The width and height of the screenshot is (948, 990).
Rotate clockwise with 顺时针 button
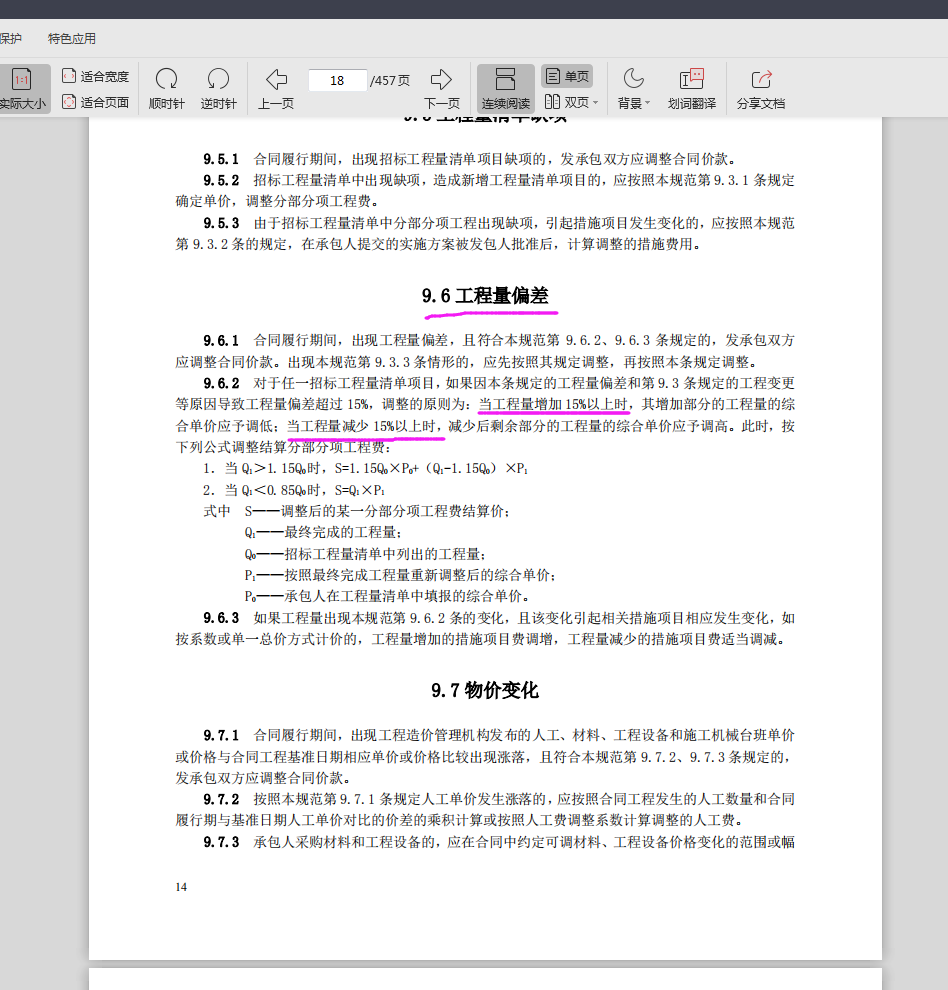click(x=167, y=89)
